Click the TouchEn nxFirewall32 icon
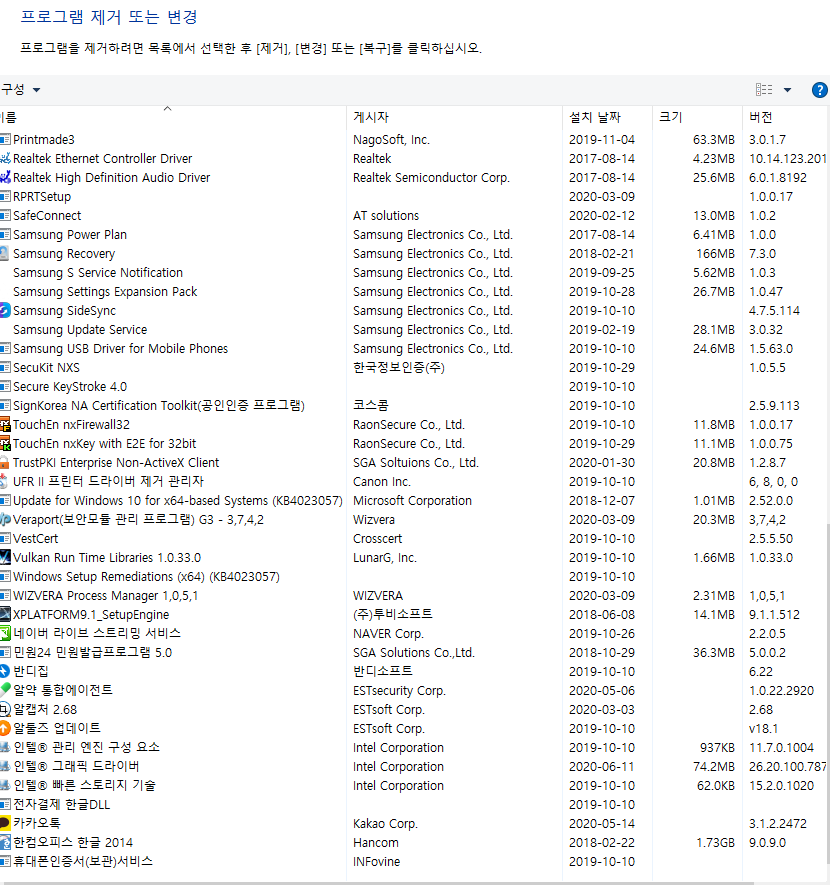 click(x=5, y=424)
